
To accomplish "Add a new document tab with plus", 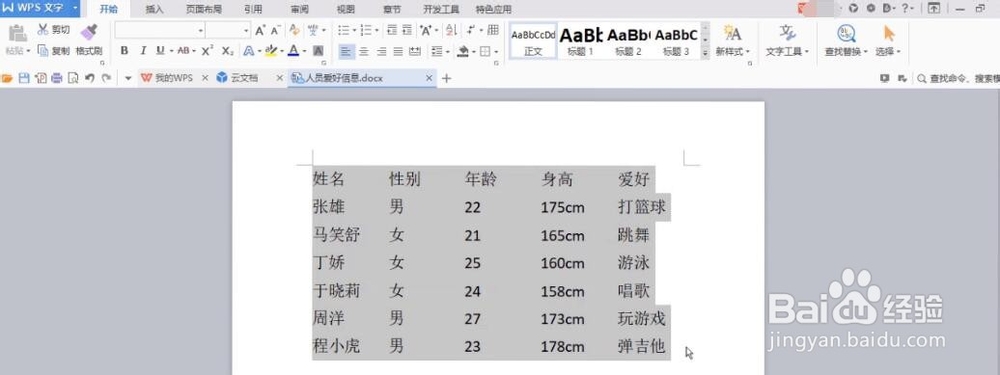I will [446, 78].
